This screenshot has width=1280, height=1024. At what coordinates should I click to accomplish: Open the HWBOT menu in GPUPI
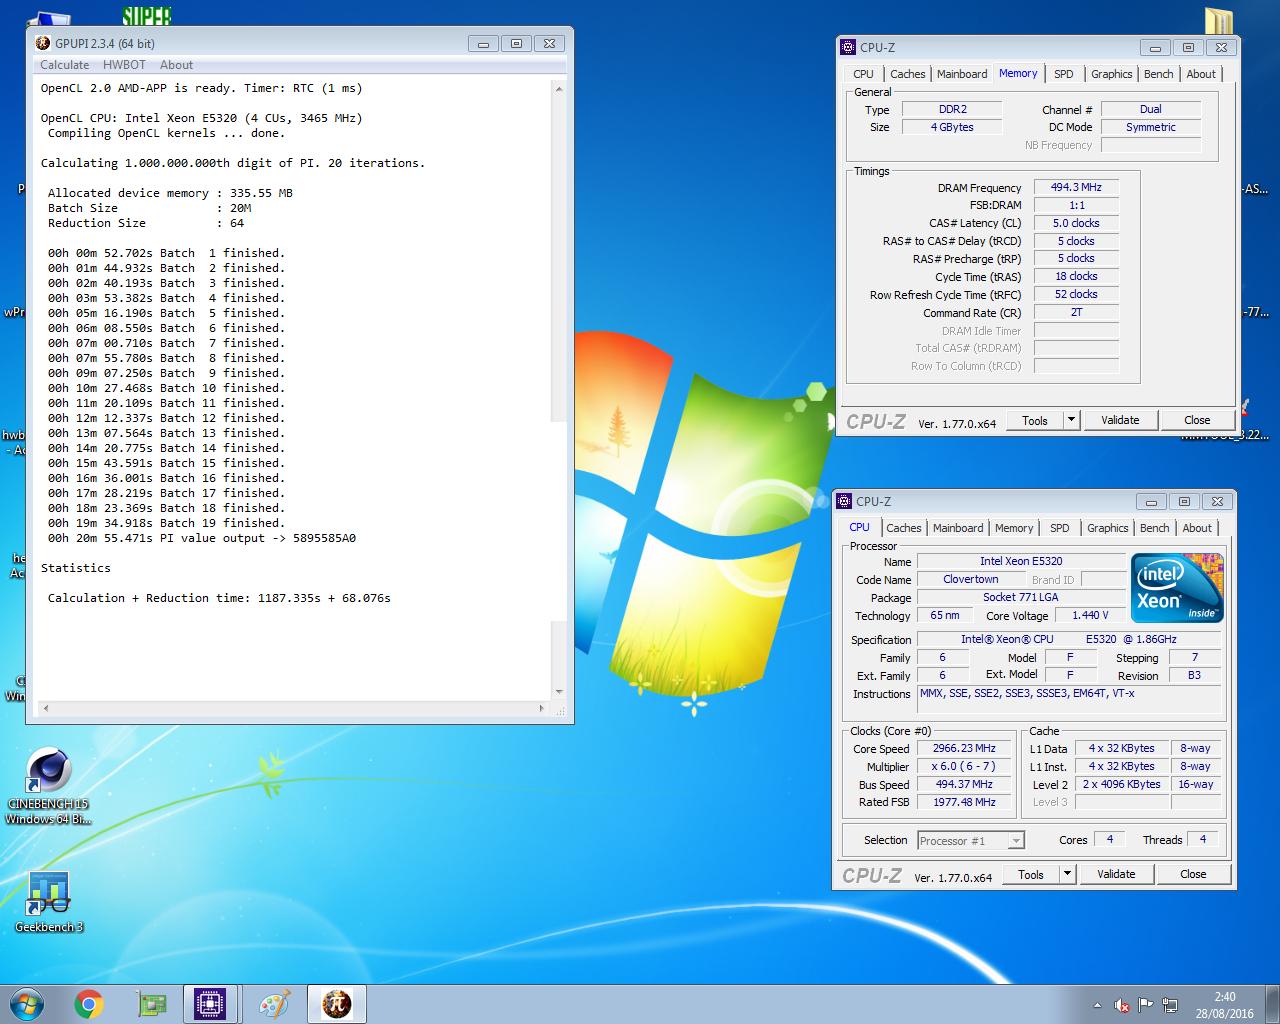[x=124, y=65]
